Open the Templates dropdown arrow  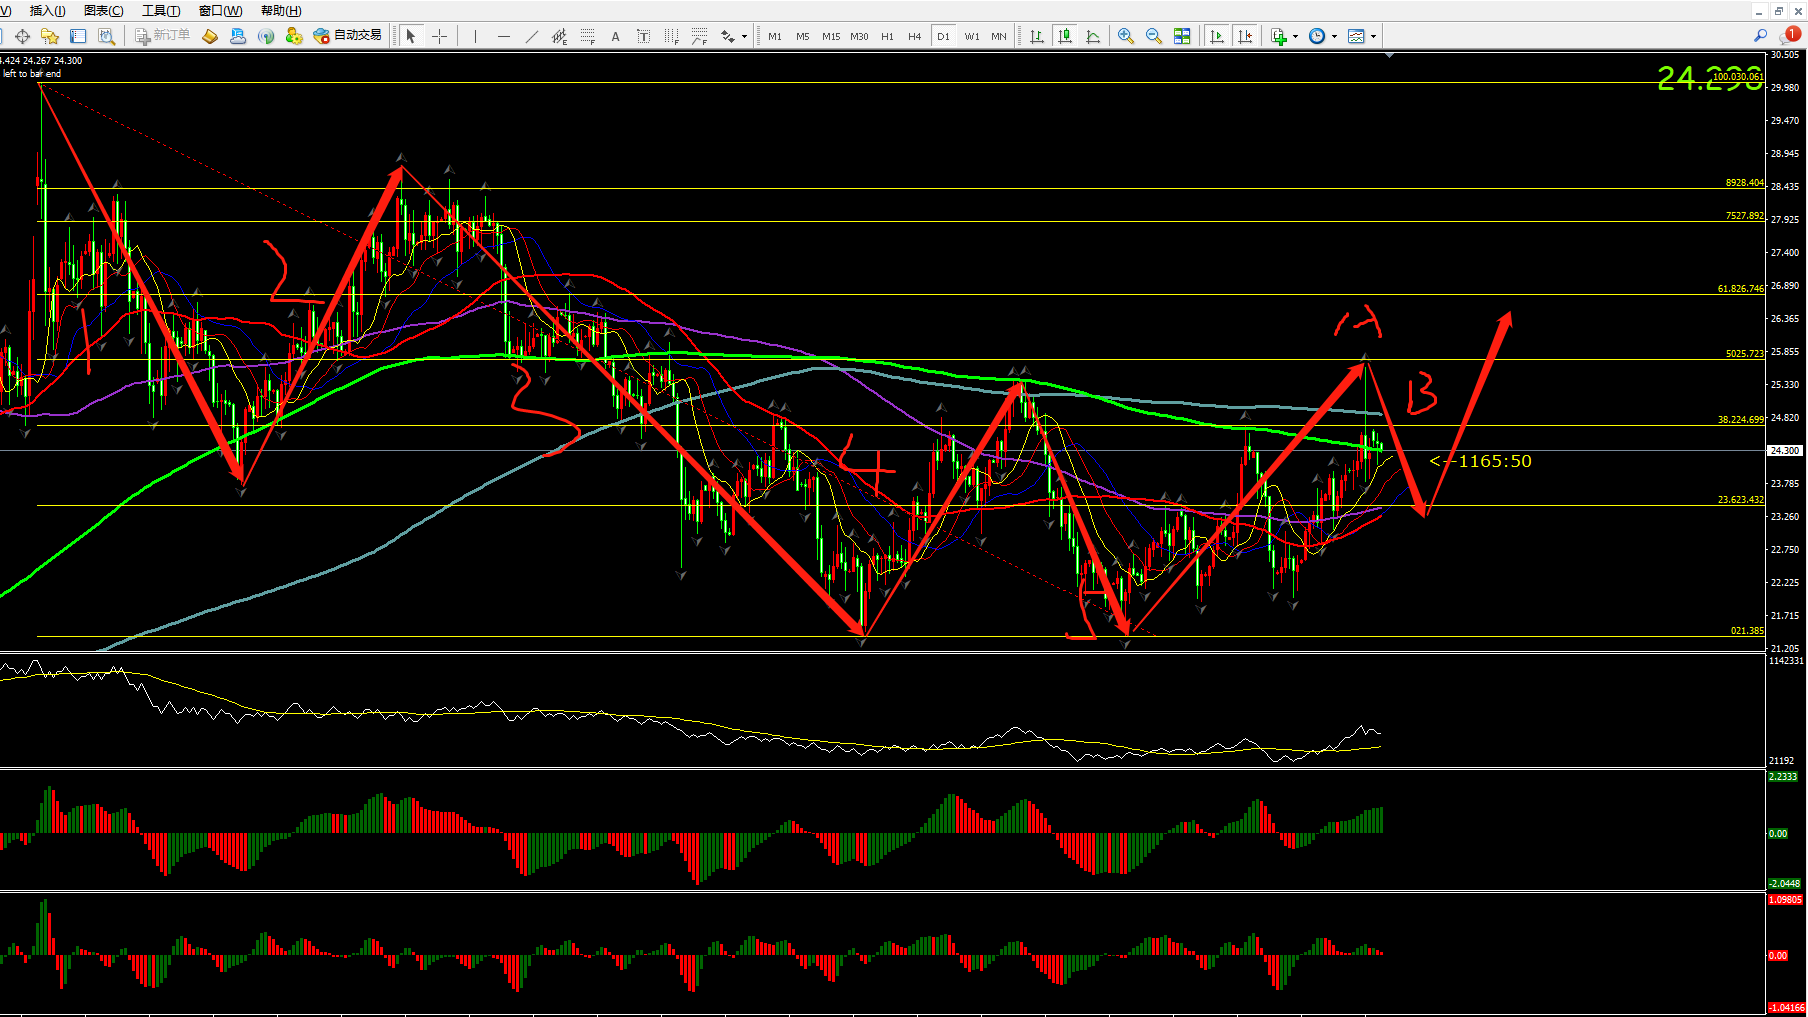point(1373,37)
